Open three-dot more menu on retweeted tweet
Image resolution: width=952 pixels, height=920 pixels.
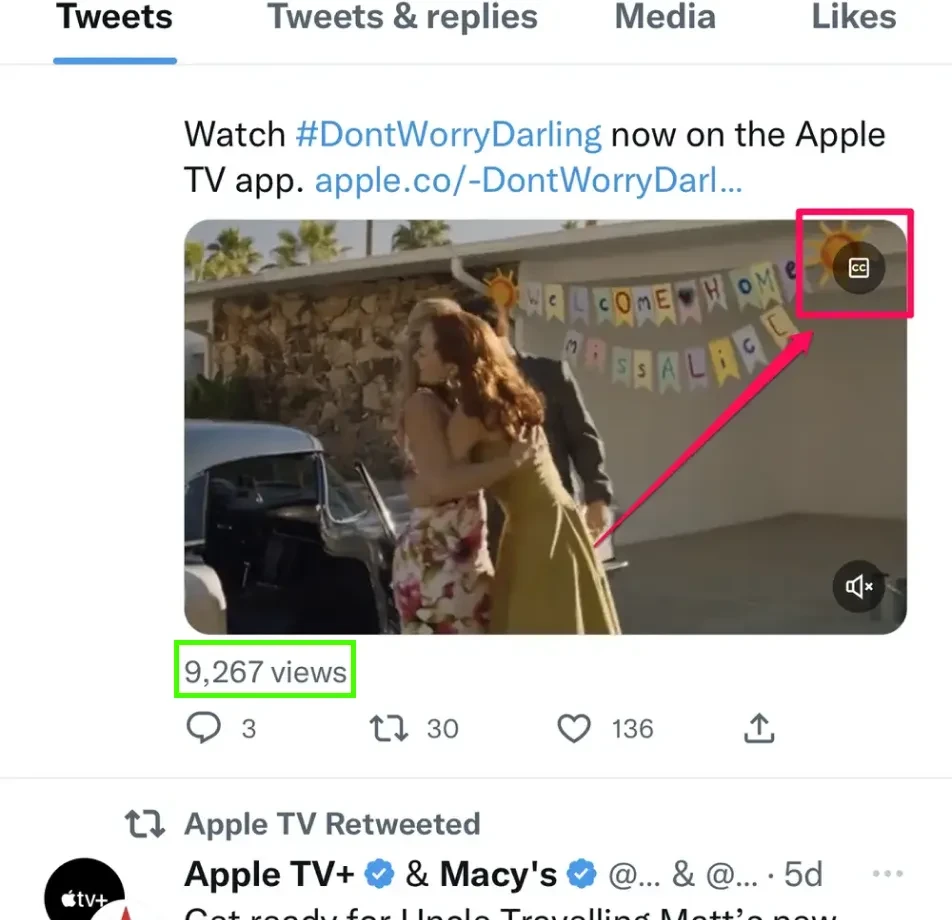(888, 874)
